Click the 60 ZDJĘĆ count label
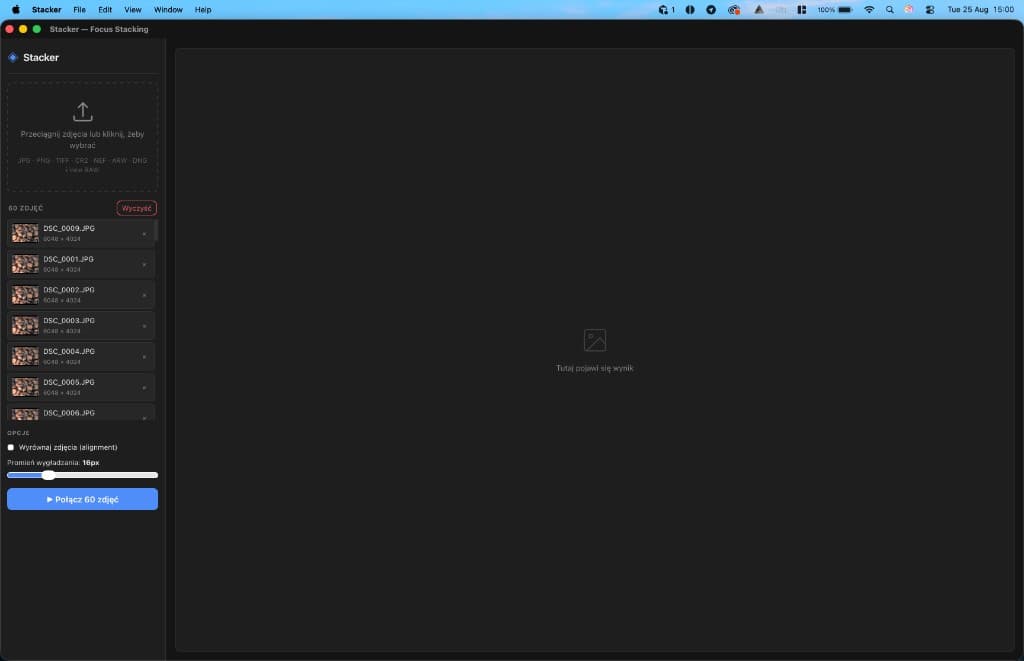Viewport: 1024px width, 661px height. [25, 208]
